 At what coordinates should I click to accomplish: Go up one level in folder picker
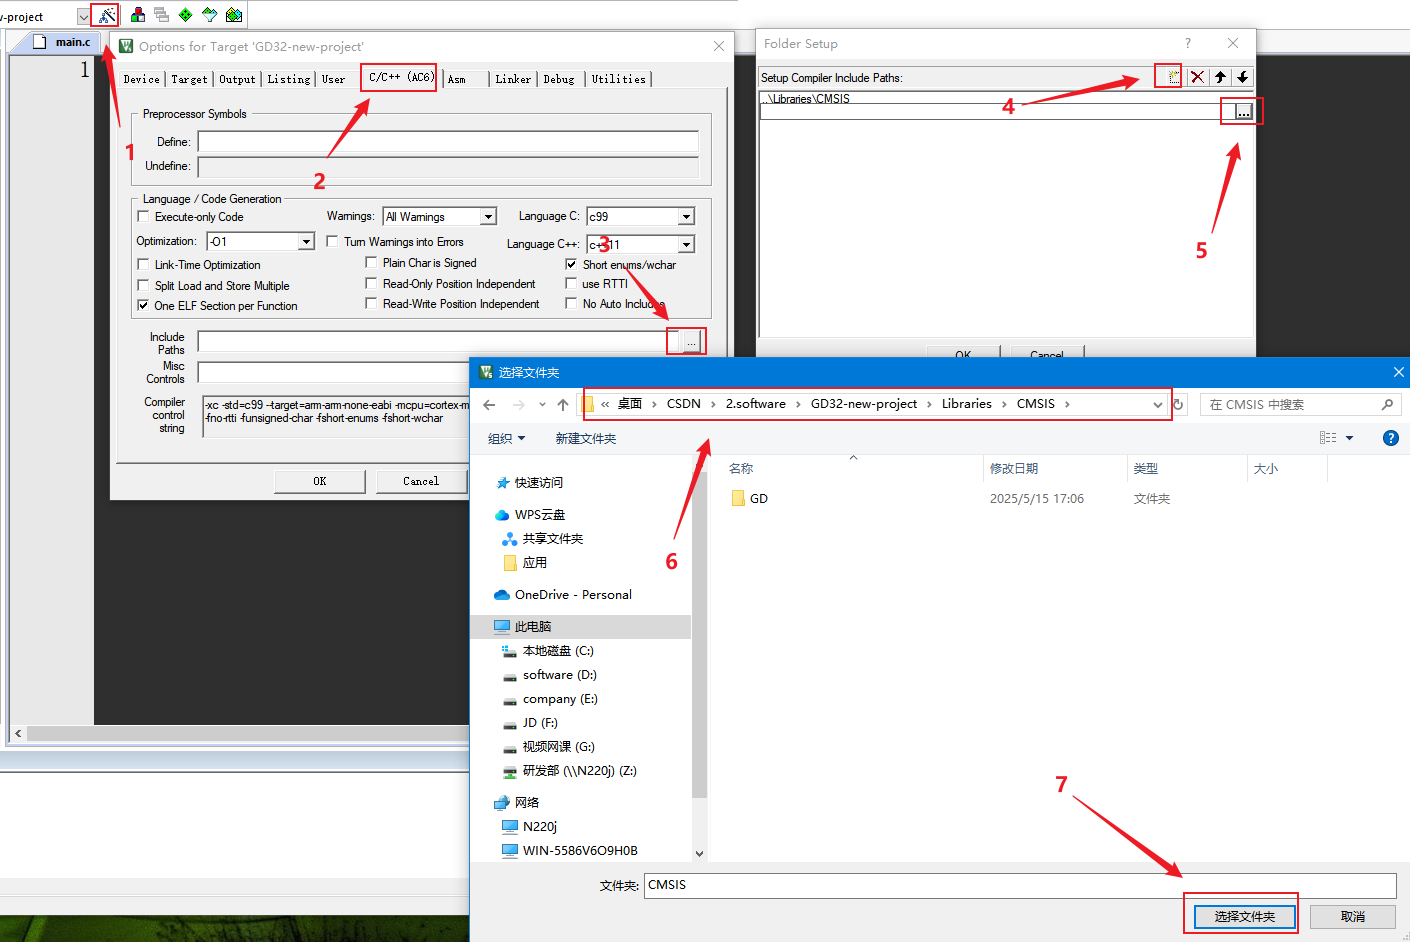563,404
